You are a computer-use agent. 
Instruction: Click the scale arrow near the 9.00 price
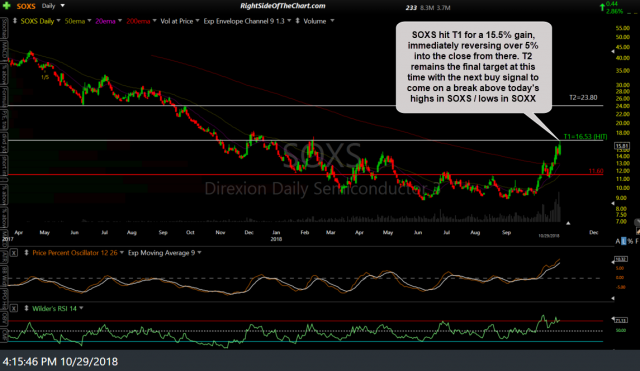click(613, 203)
